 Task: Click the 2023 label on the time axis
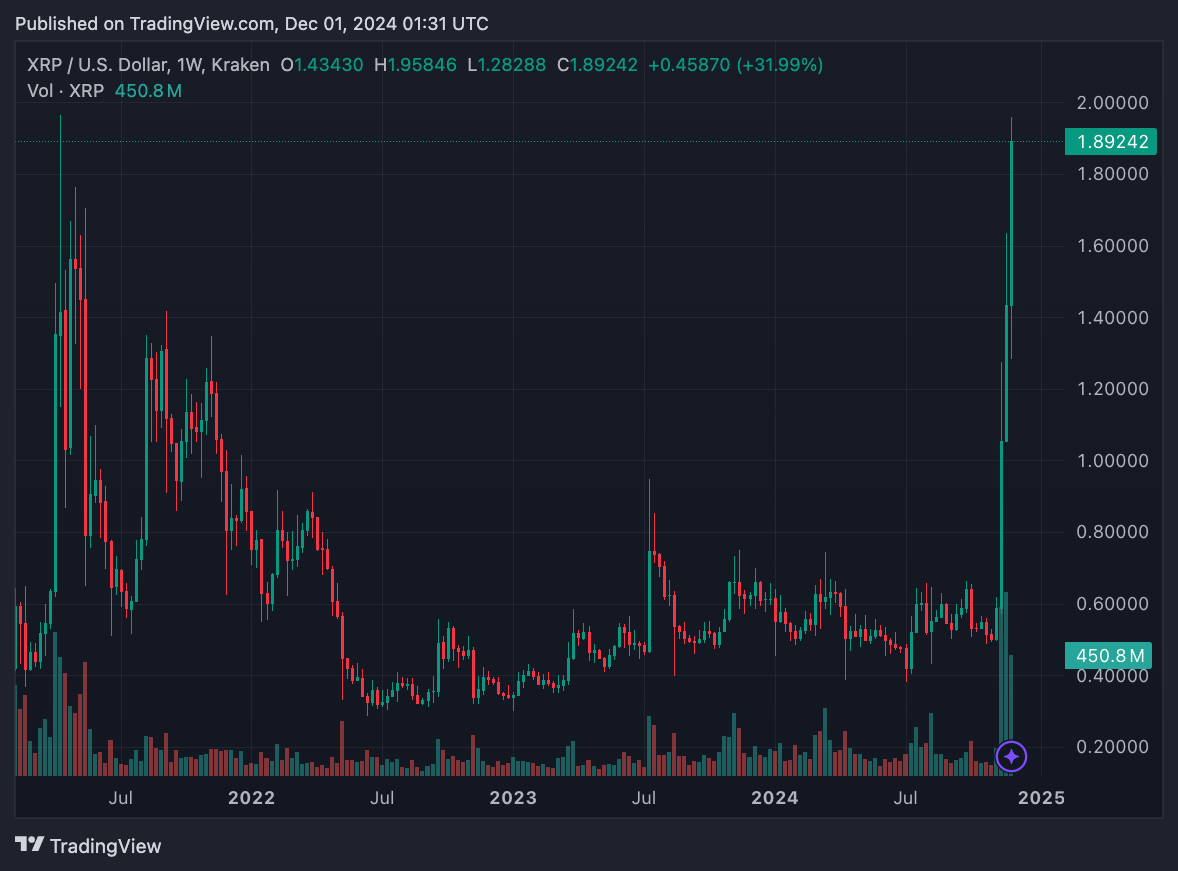pos(512,798)
